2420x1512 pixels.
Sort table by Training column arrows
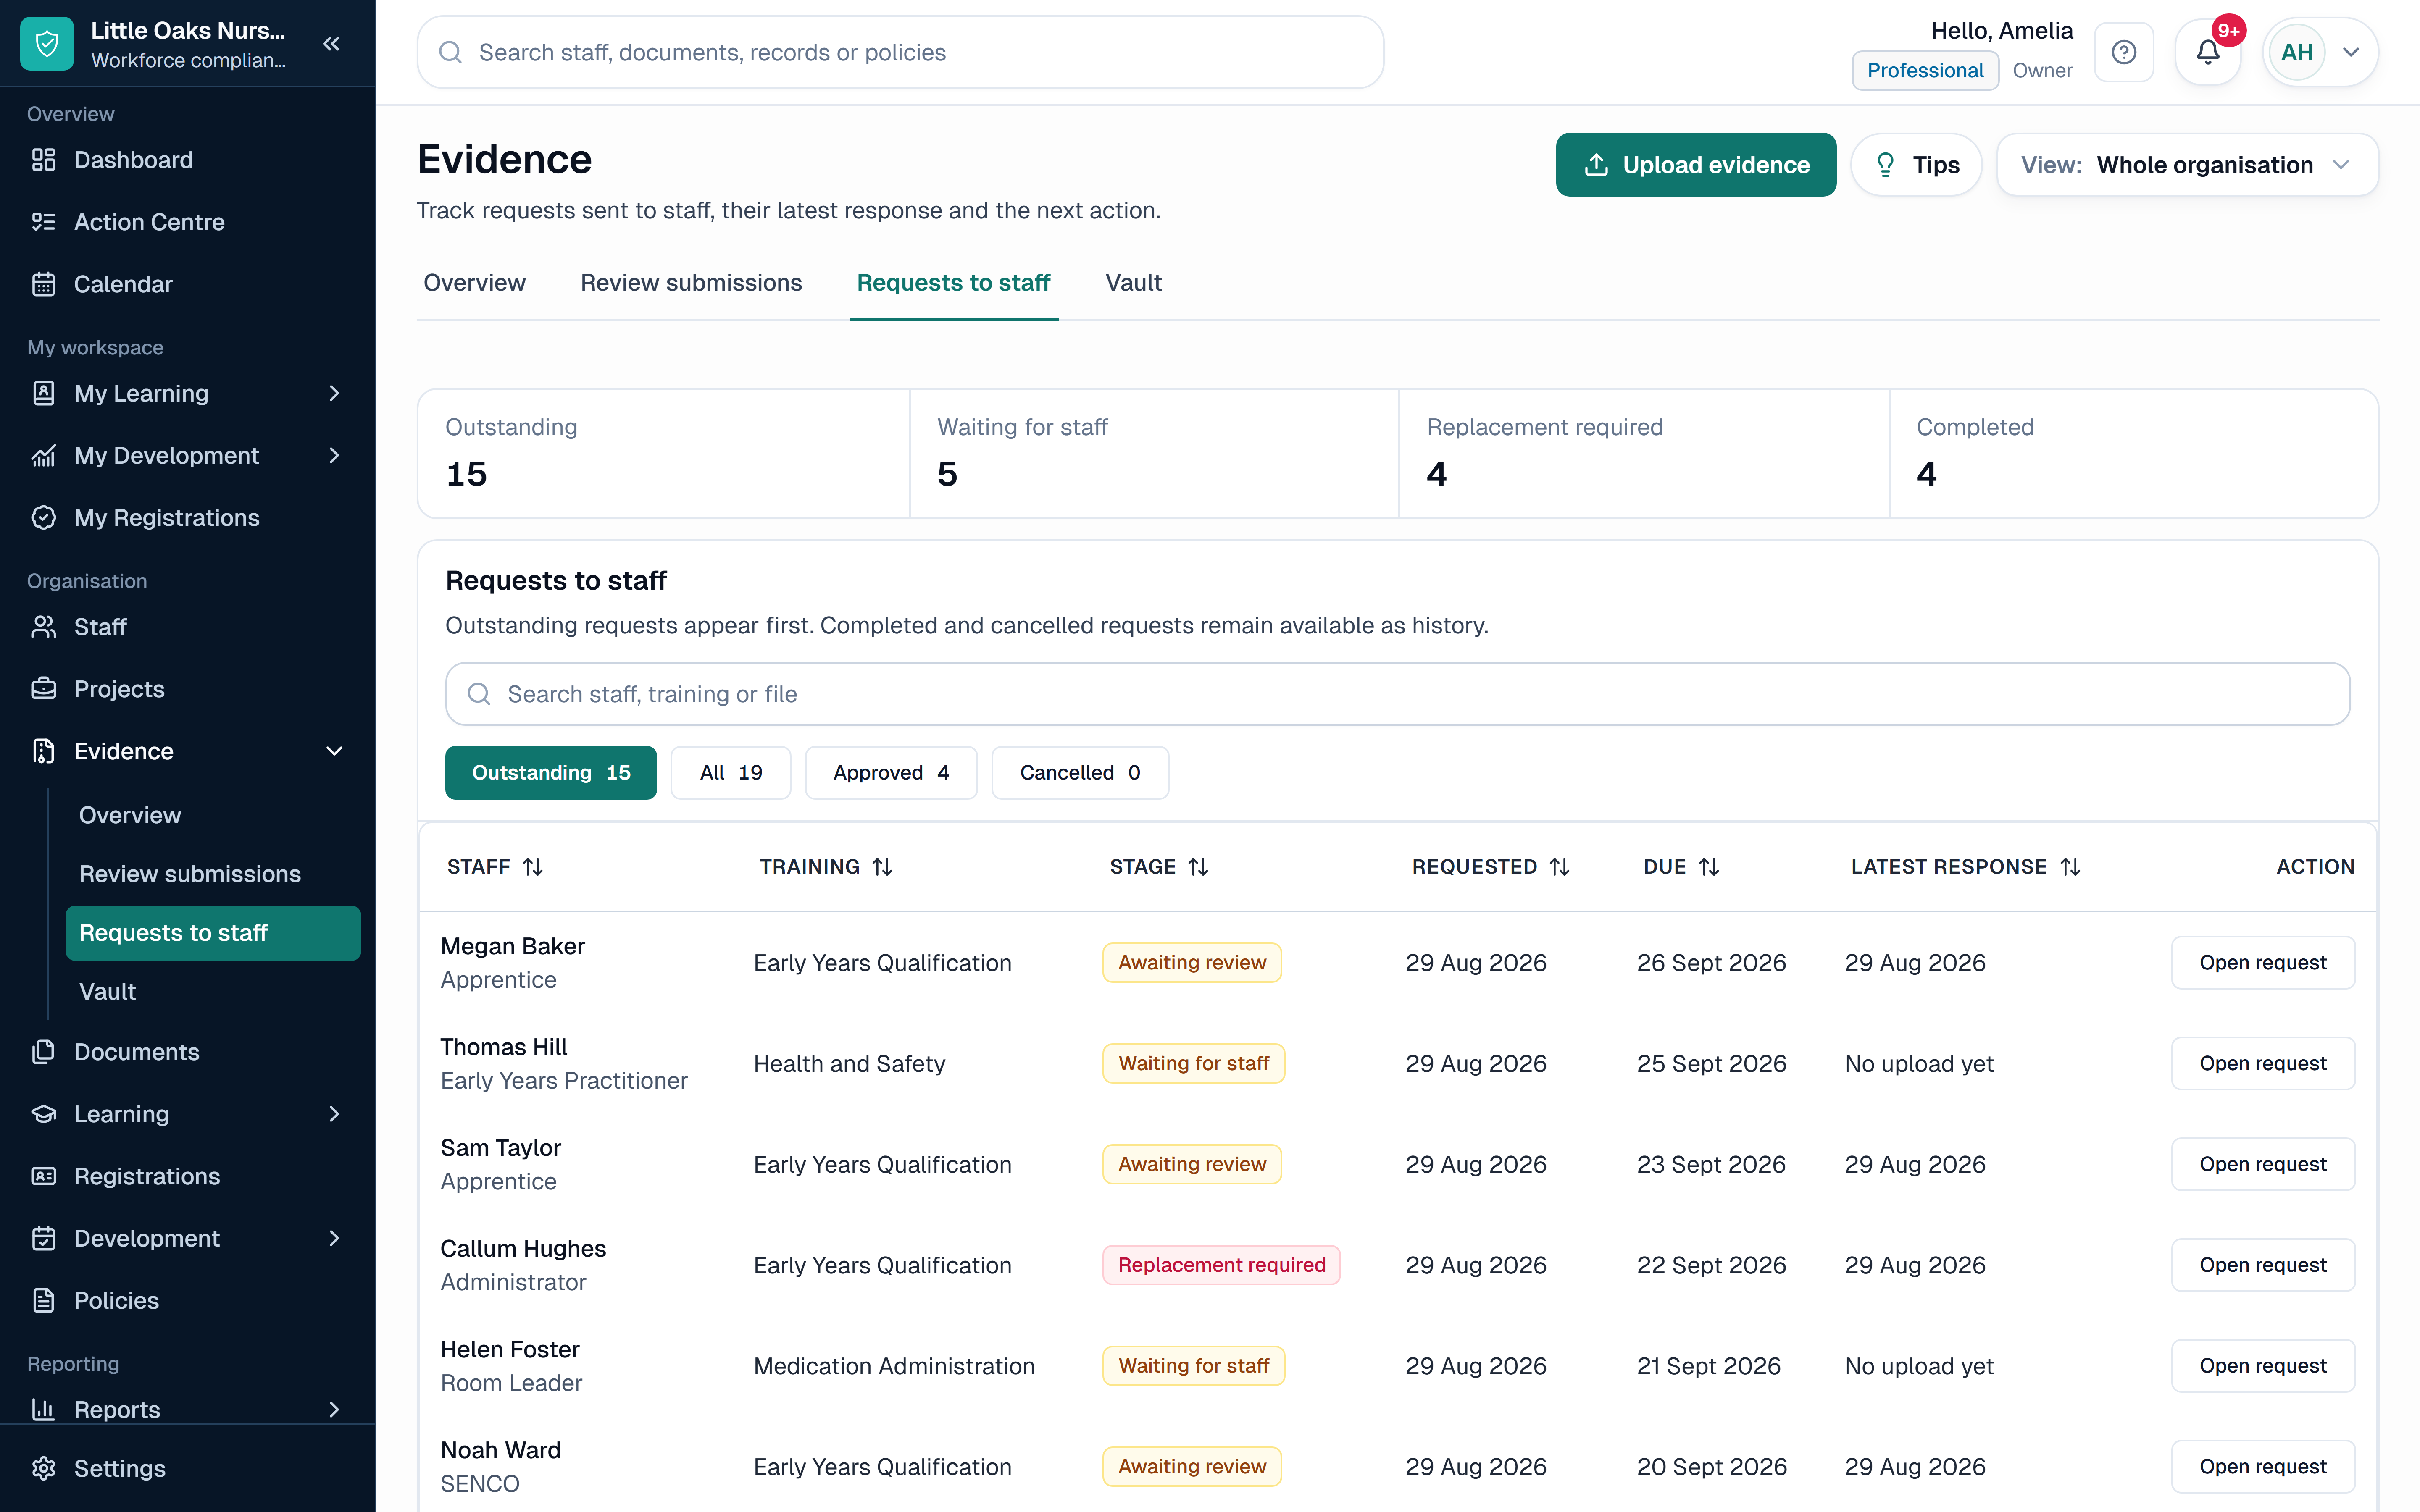882,867
